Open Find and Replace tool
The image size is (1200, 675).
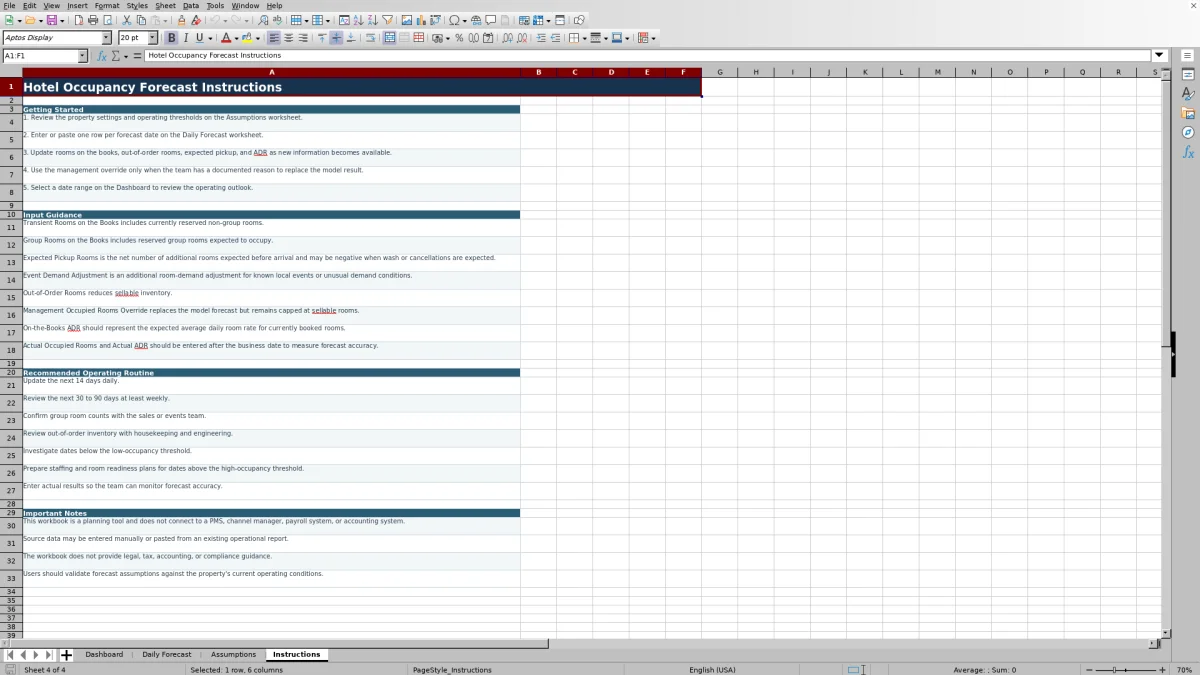click(262, 20)
